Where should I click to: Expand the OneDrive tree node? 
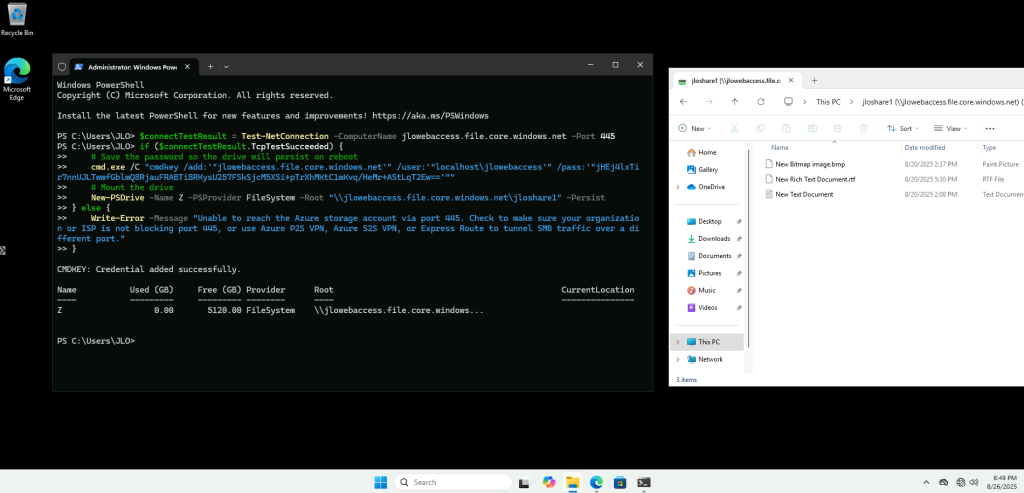tap(678, 187)
